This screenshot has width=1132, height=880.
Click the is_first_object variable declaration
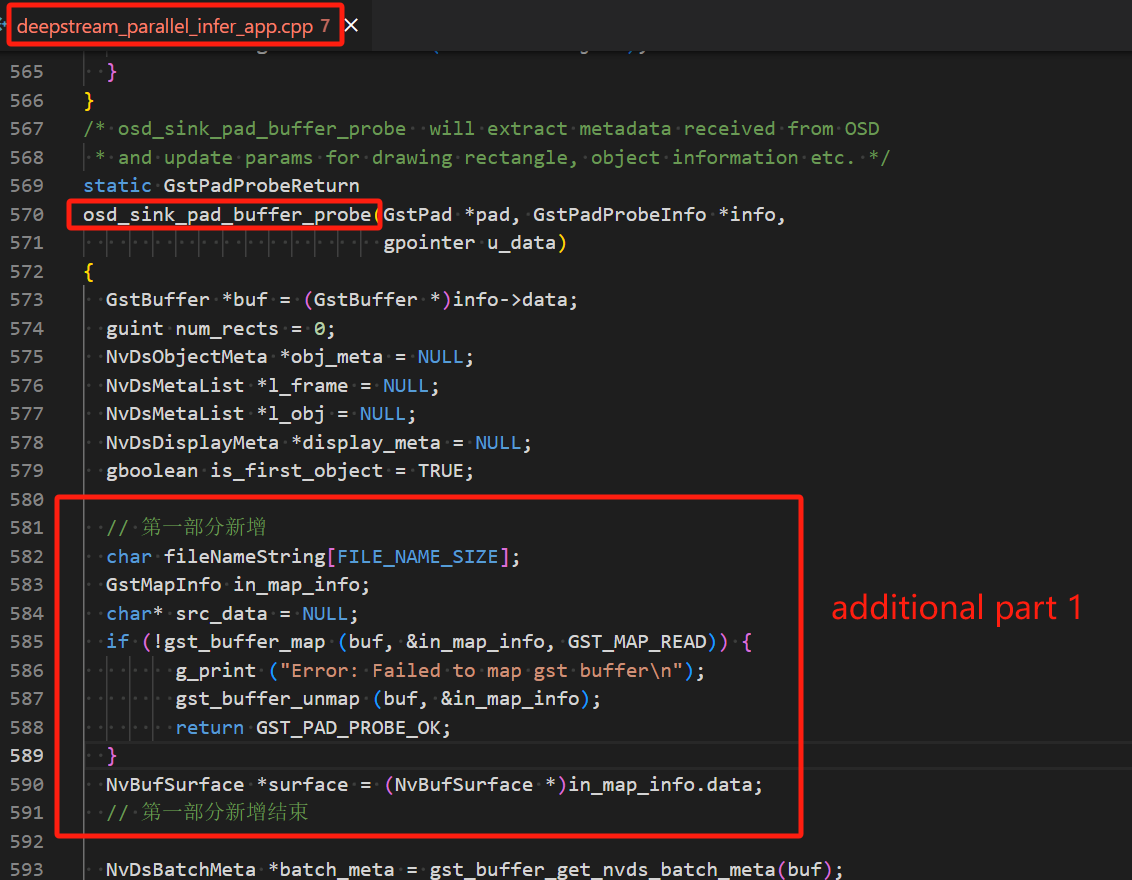296,471
